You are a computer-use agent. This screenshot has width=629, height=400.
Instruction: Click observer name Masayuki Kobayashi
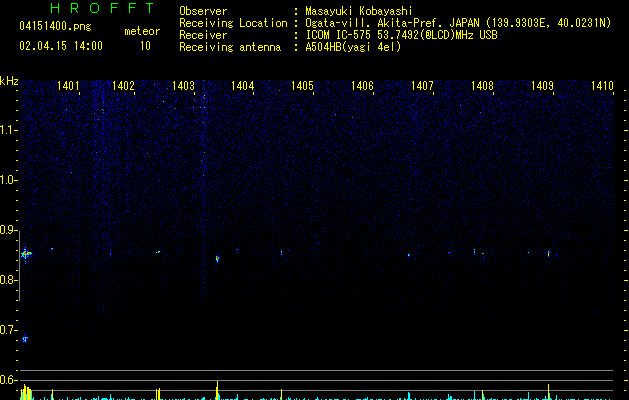pyautogui.click(x=359, y=11)
